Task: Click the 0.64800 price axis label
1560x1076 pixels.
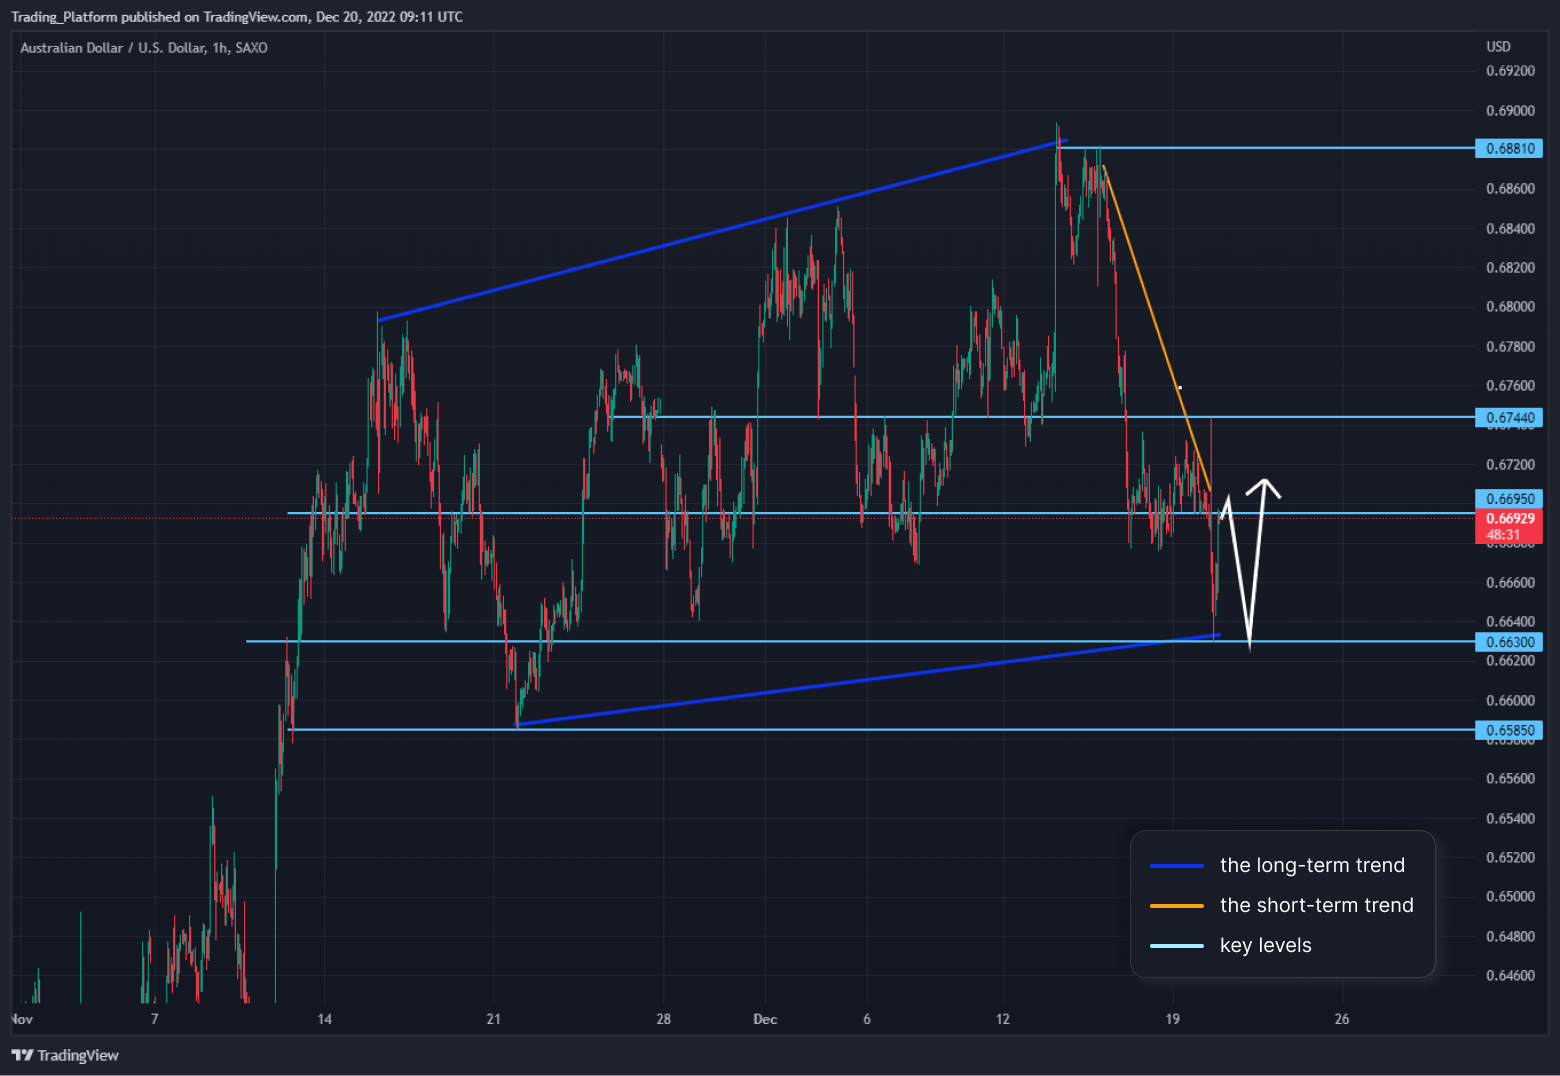Action: tap(1510, 937)
